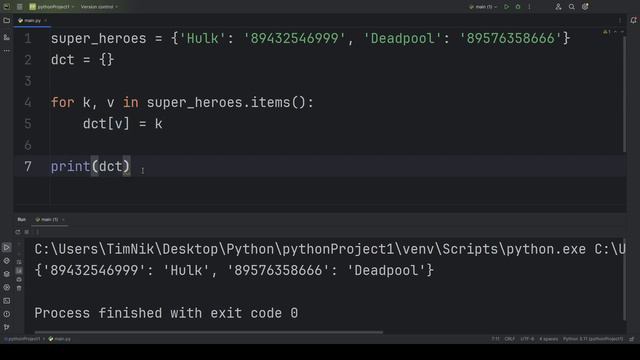This screenshot has height=360, width=640.
Task: Open Python interpreter status bar entry
Action: click(x=593, y=339)
